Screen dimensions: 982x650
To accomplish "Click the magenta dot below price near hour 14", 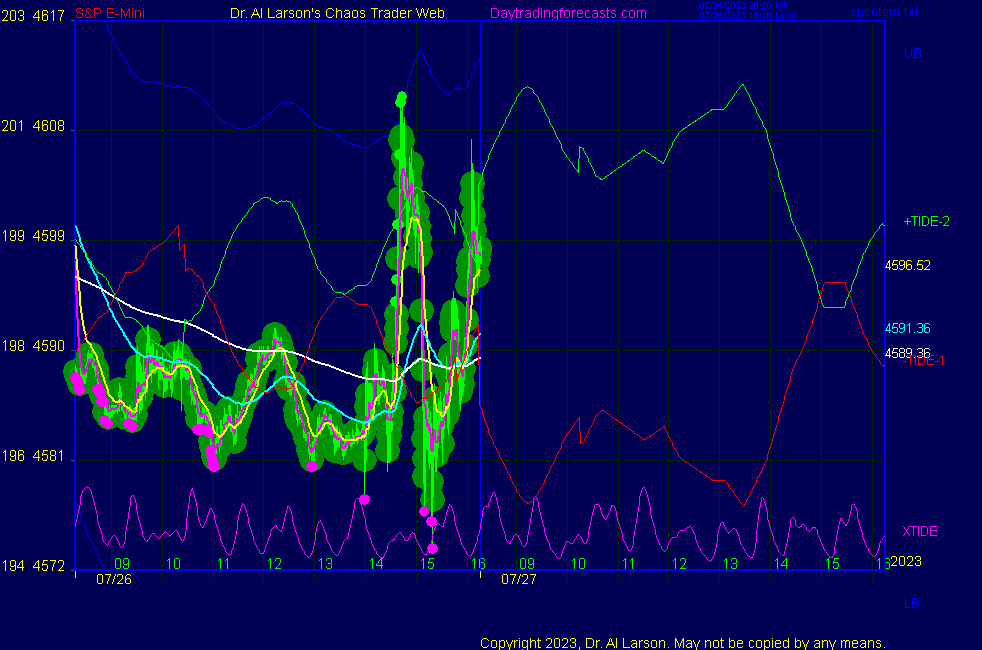I will coord(364,499).
